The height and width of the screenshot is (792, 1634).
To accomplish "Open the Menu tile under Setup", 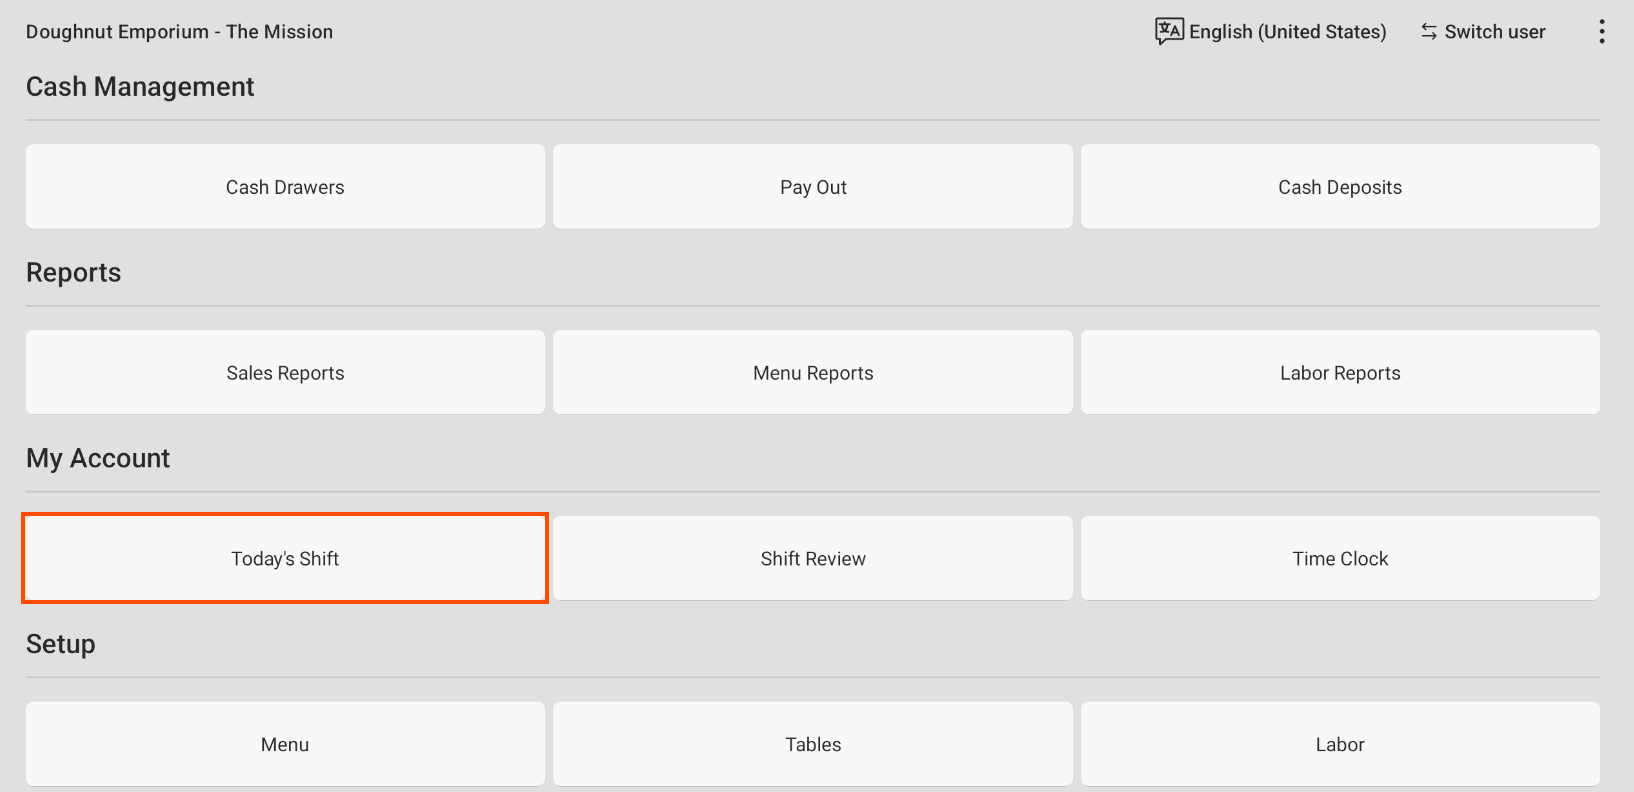I will tap(285, 744).
